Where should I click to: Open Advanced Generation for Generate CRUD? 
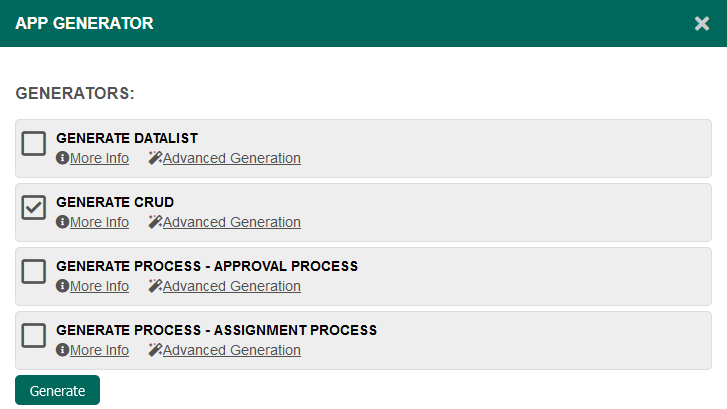click(x=231, y=222)
